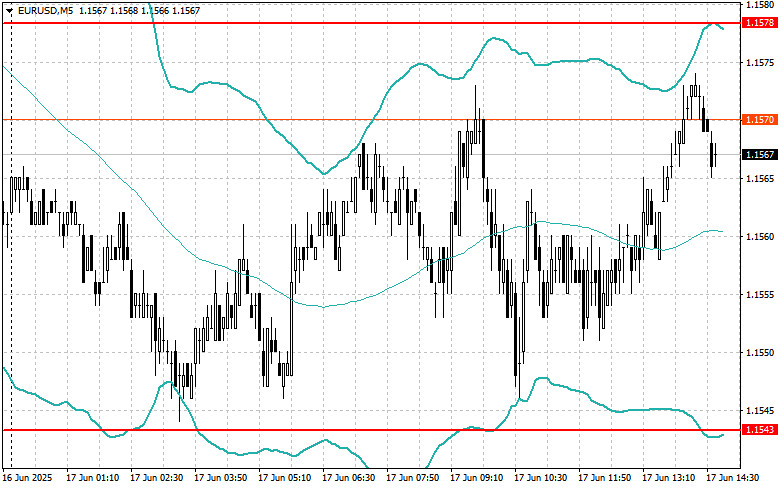Click the 17 Jun 14:30 time label
Image resolution: width=781 pixels, height=489 pixels.
(733, 478)
